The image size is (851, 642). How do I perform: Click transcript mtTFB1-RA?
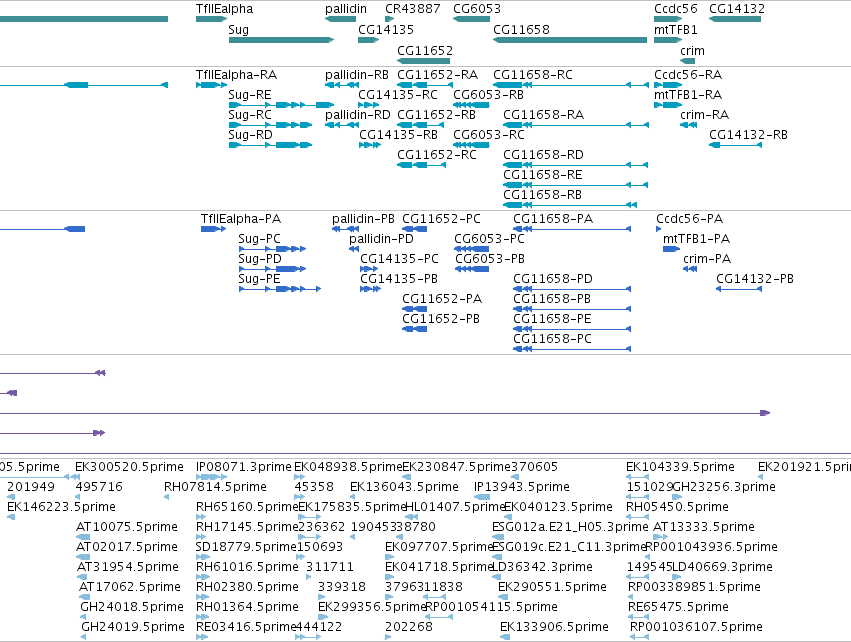point(688,94)
